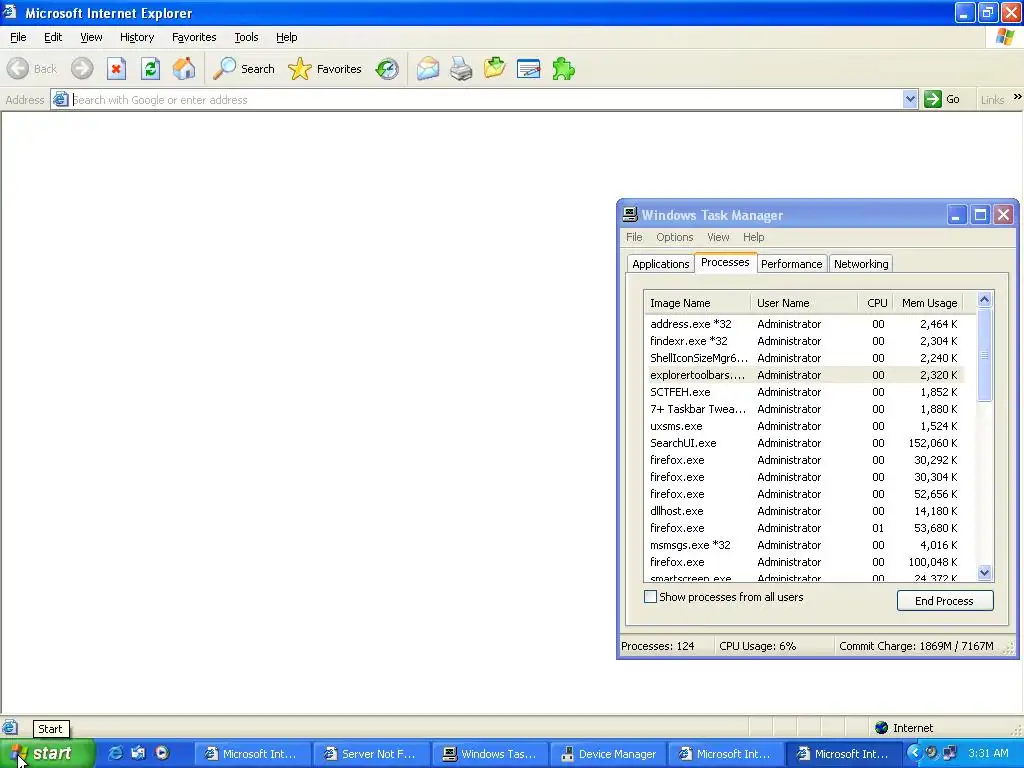
Task: Open Mail envelope icon in toolbar
Action: coord(428,69)
